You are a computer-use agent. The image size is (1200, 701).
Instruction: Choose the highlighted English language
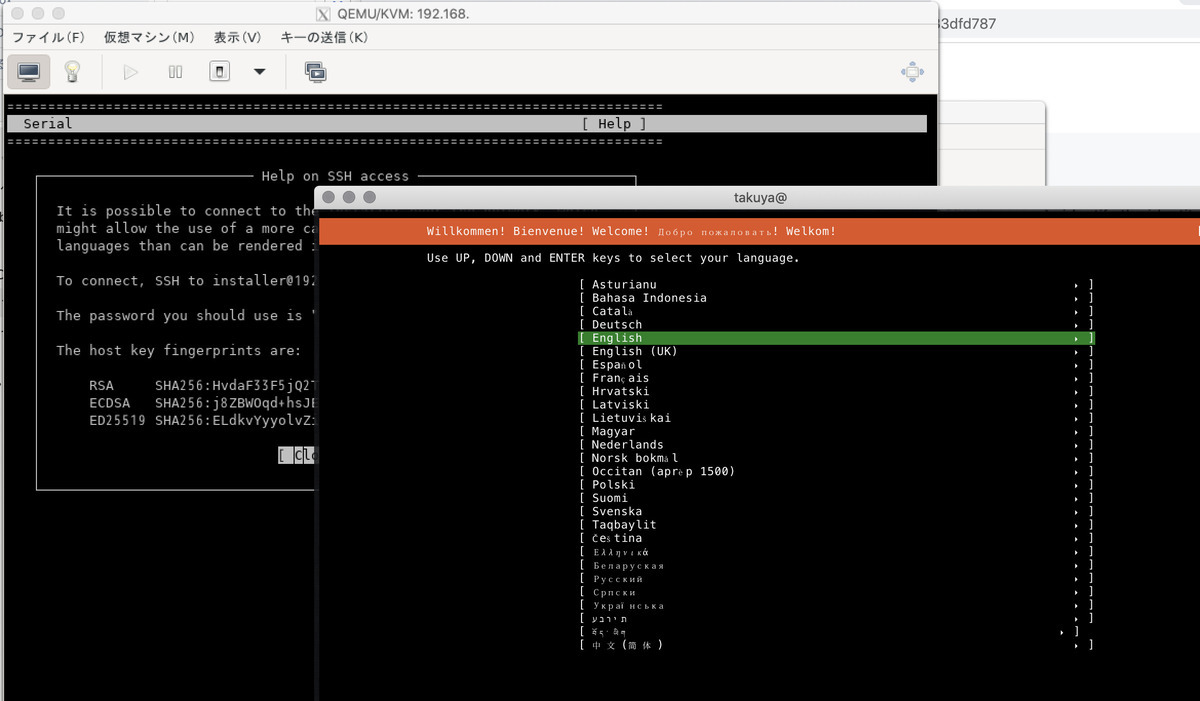pos(836,338)
